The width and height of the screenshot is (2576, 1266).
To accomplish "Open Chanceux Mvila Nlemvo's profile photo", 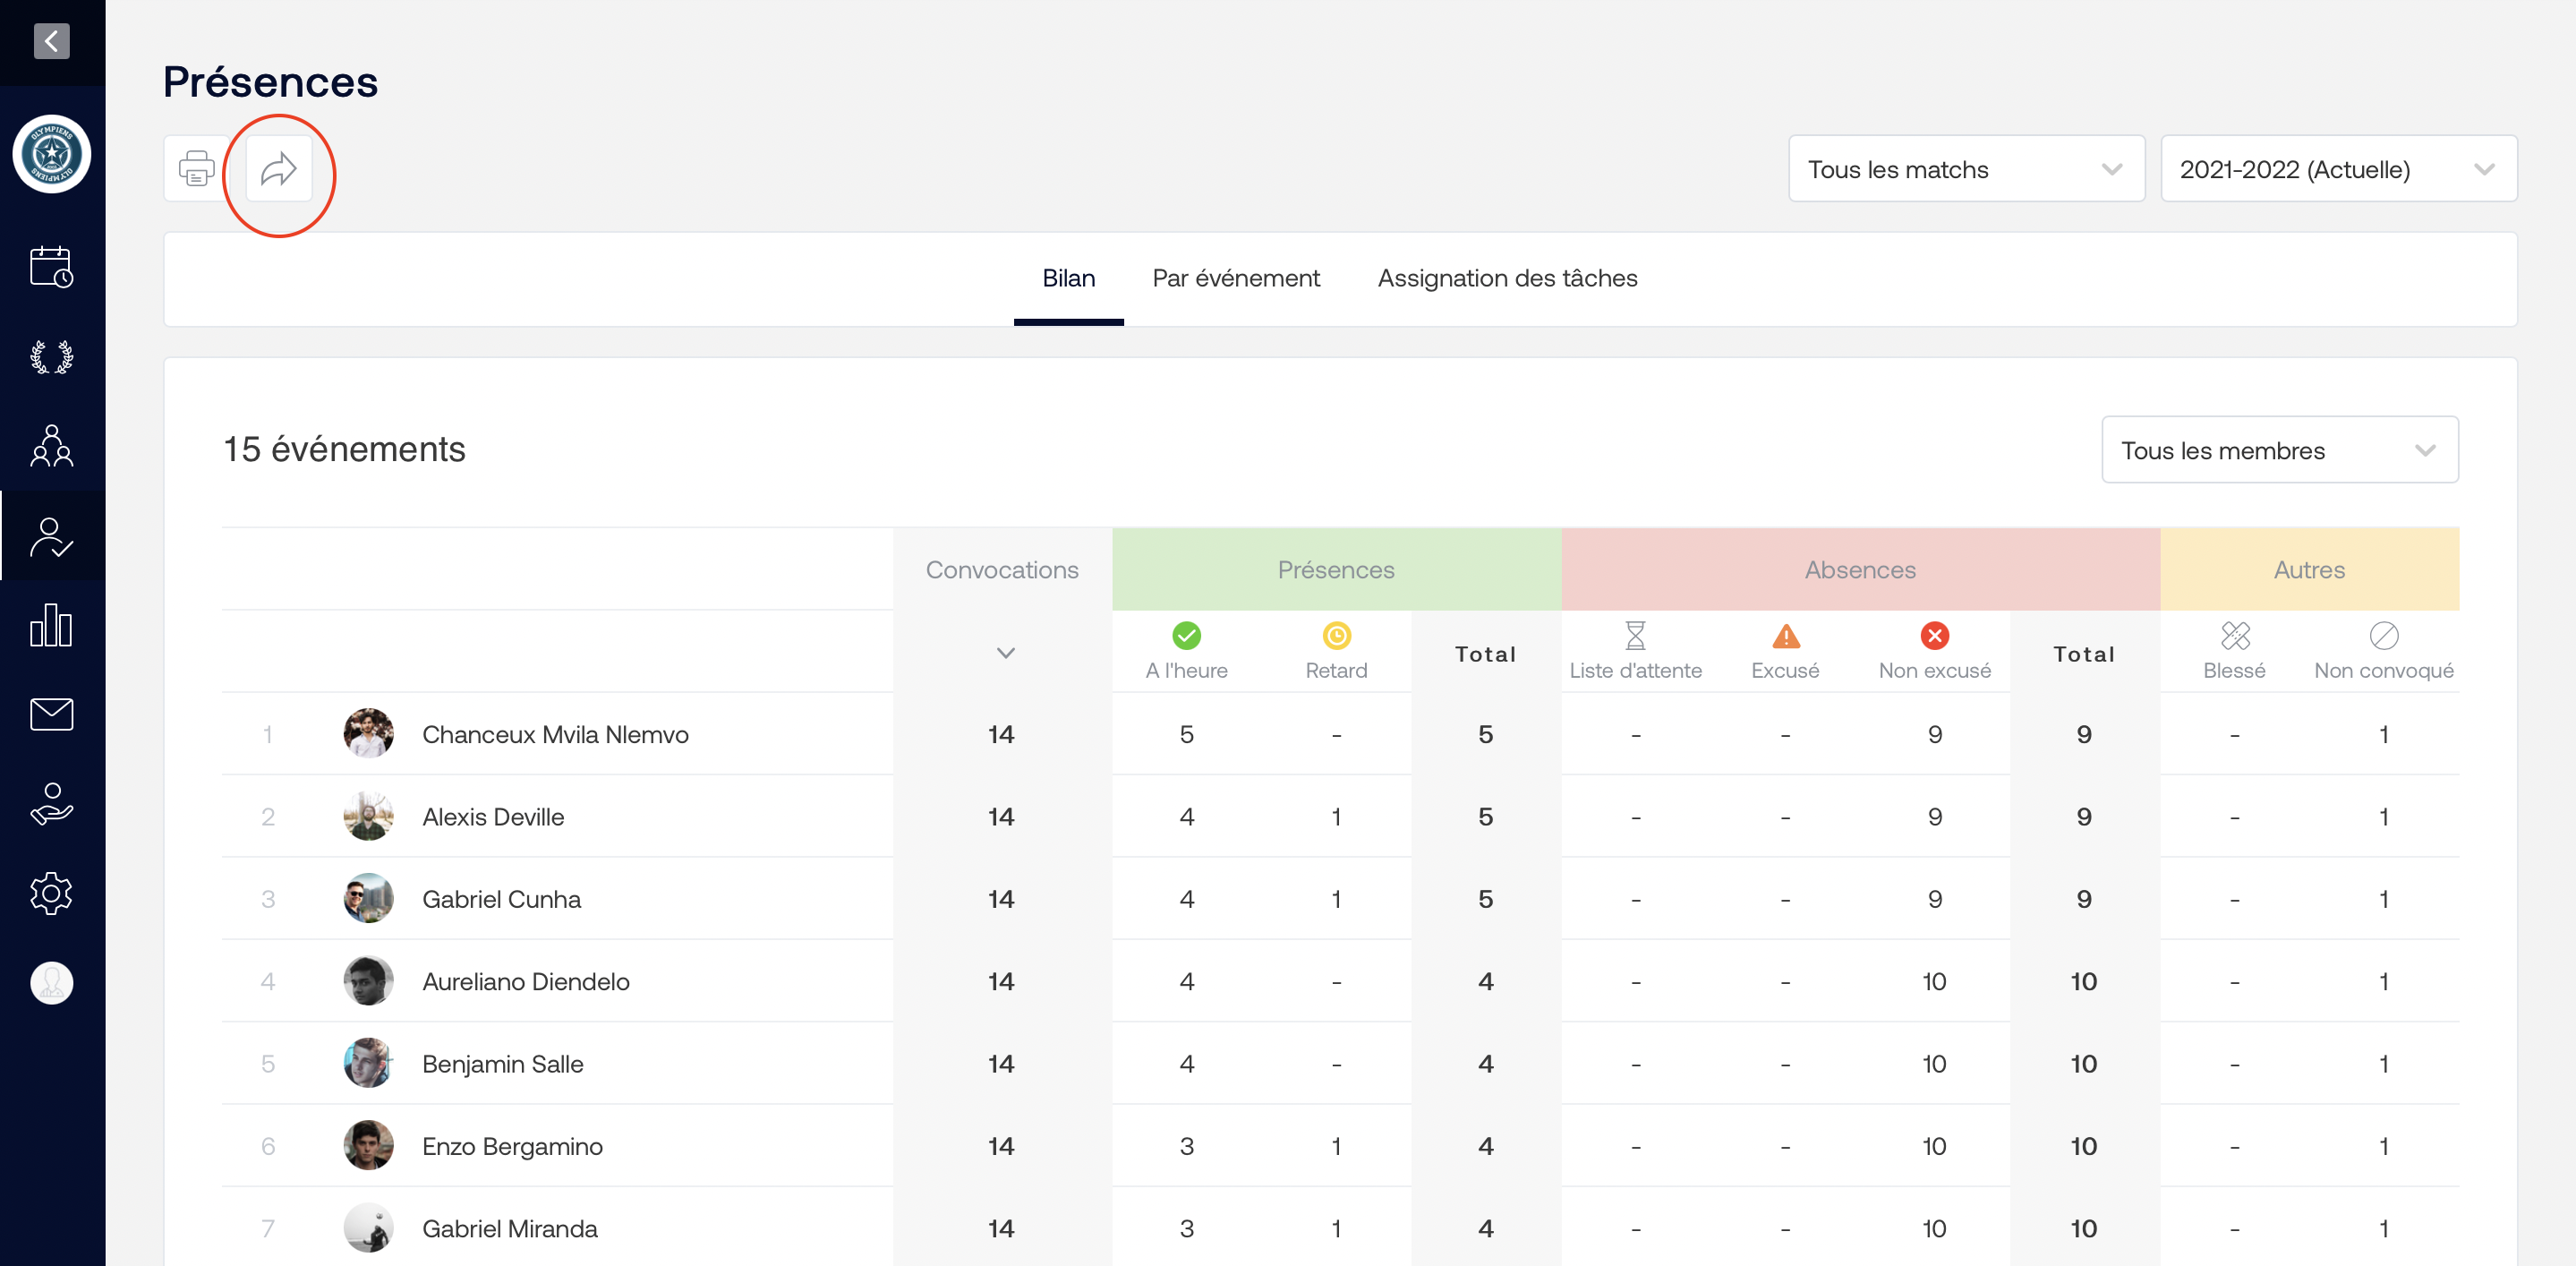I will click(x=368, y=734).
